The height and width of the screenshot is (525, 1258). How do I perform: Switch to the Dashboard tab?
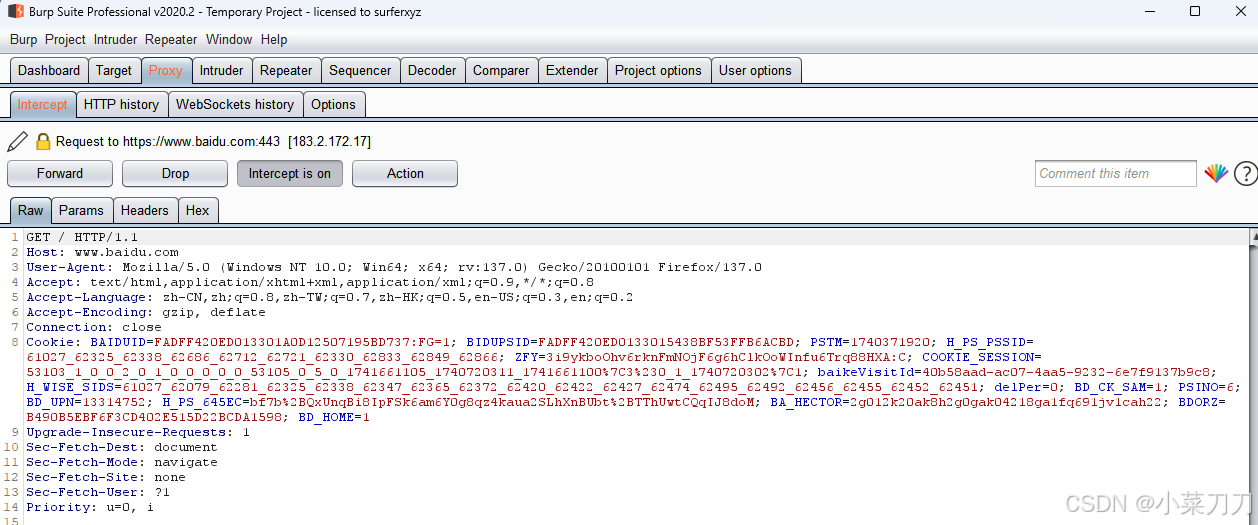point(49,70)
